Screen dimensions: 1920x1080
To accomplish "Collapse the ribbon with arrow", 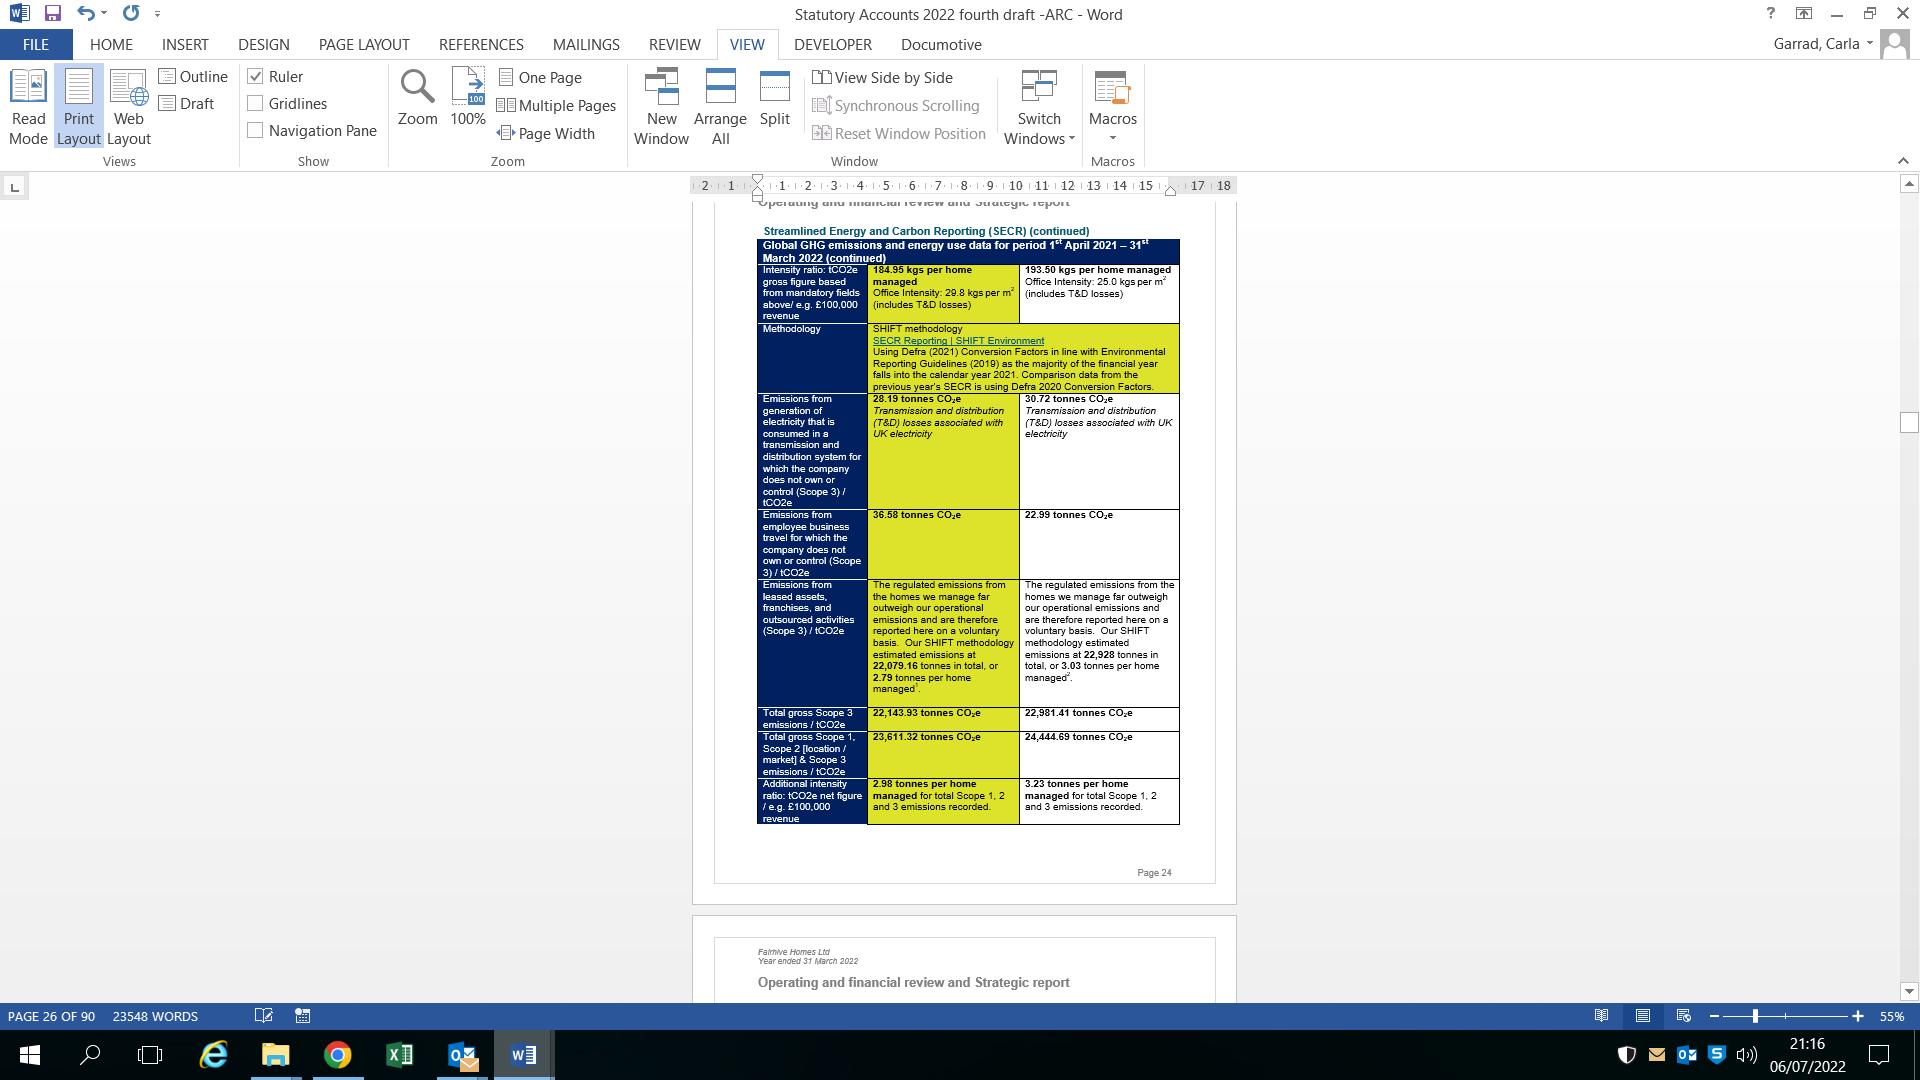I will (1902, 161).
